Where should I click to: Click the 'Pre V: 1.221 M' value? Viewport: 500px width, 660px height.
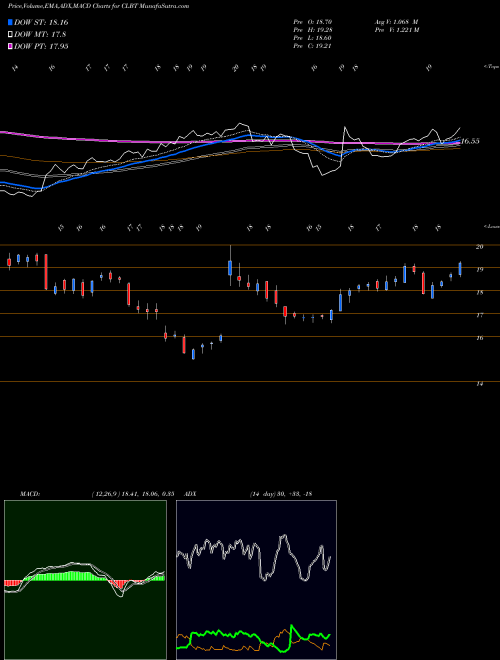[x=396, y=29]
